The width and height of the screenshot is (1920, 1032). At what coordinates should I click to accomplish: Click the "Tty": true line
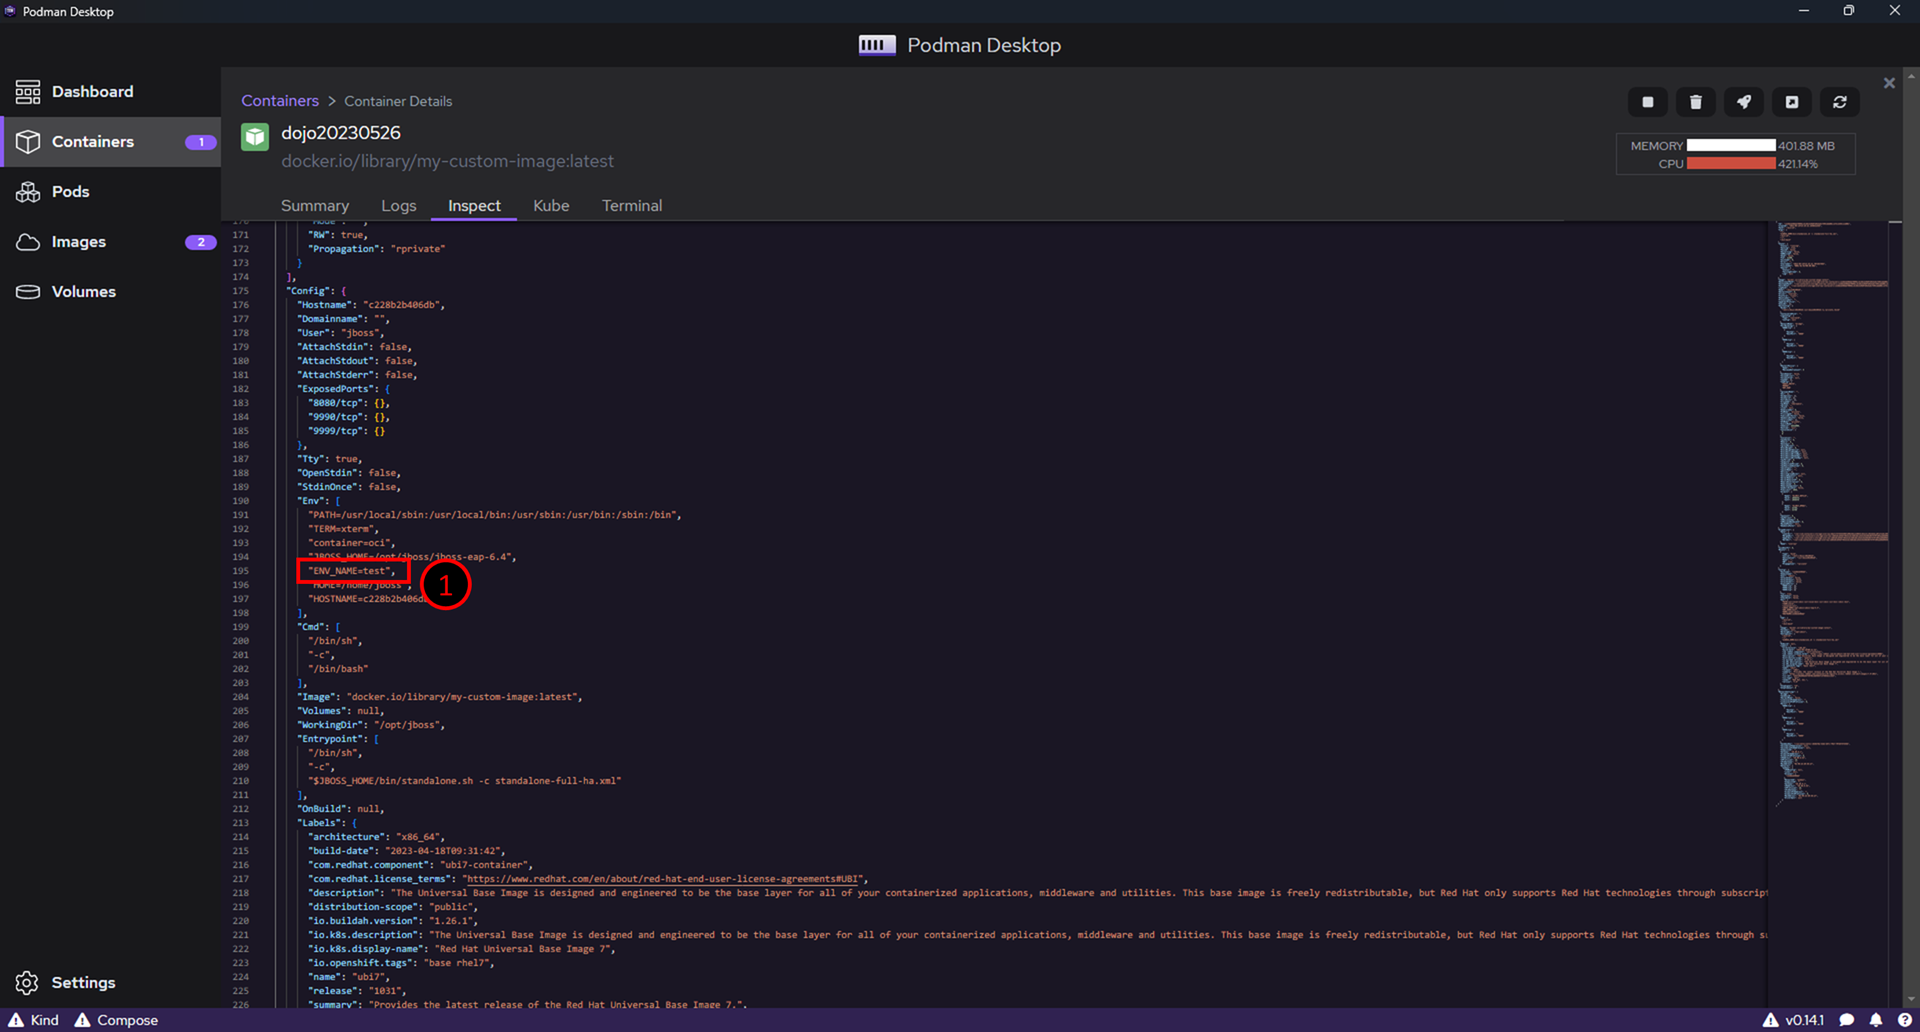pos(330,459)
